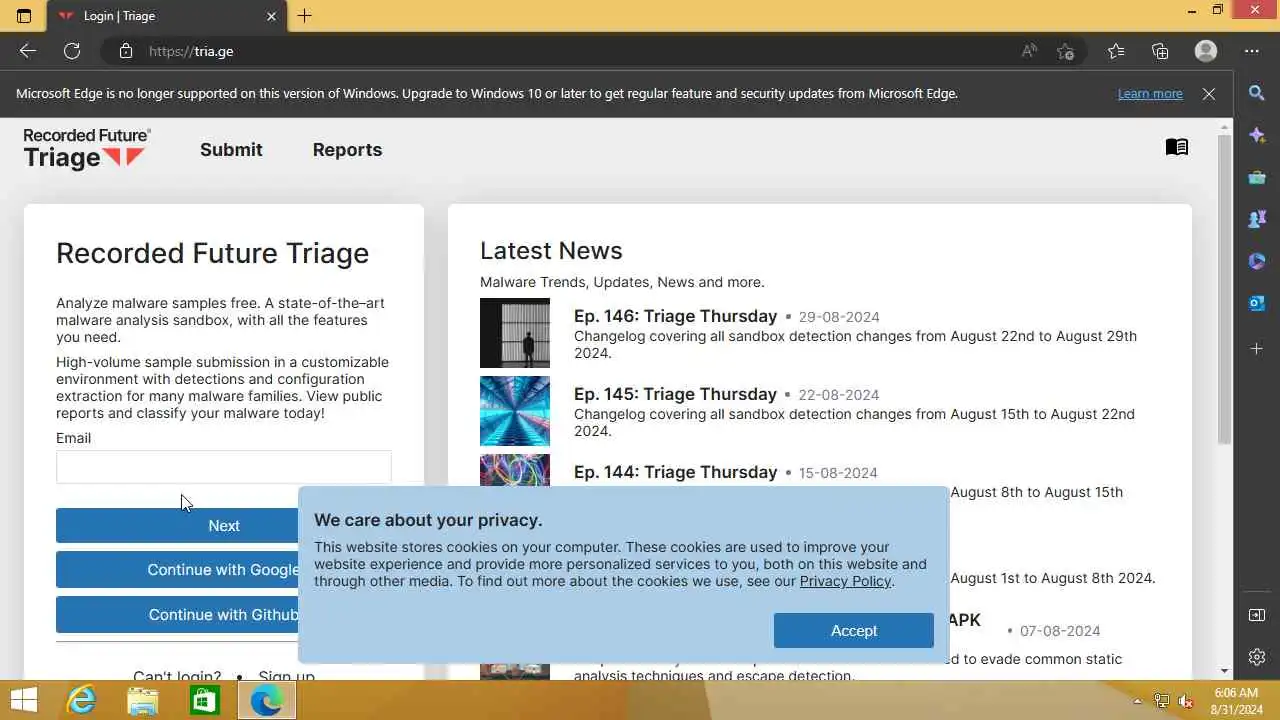
Task: Open the Reports menu item
Action: click(347, 149)
